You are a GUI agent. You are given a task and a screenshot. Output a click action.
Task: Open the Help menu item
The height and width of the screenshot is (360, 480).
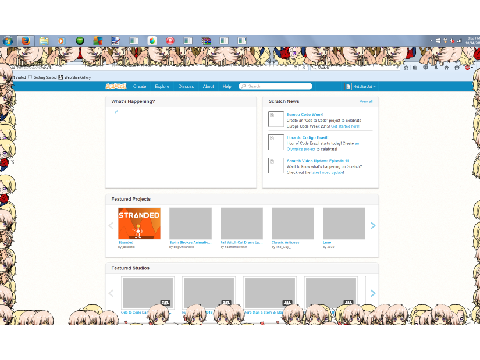[227, 86]
